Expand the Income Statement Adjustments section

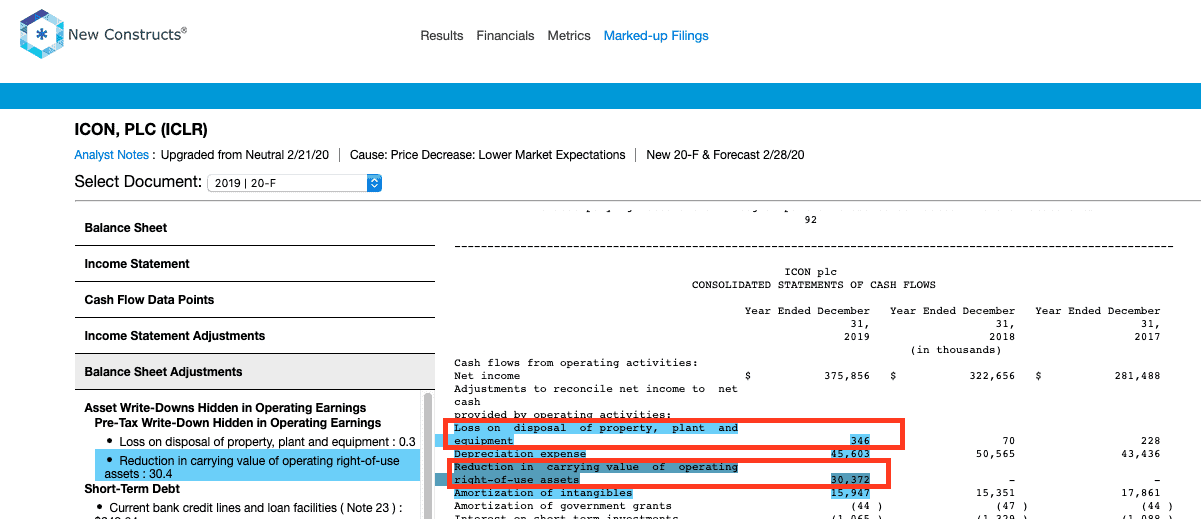pyautogui.click(x=254, y=336)
